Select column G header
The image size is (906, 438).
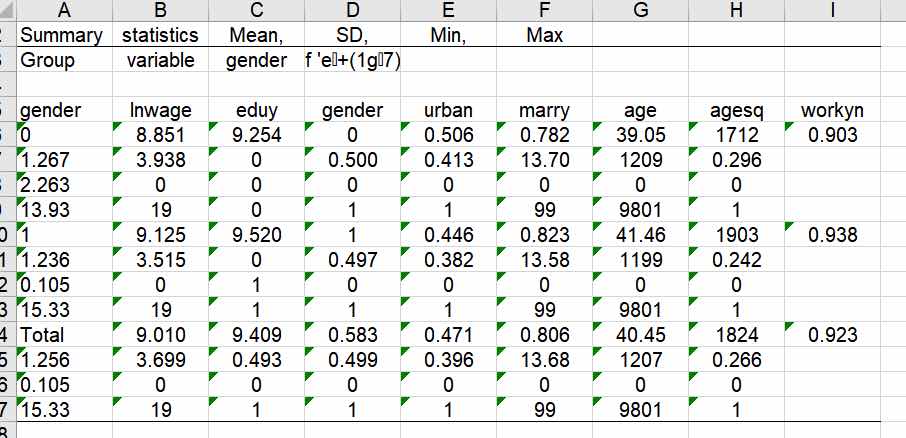pyautogui.click(x=640, y=10)
